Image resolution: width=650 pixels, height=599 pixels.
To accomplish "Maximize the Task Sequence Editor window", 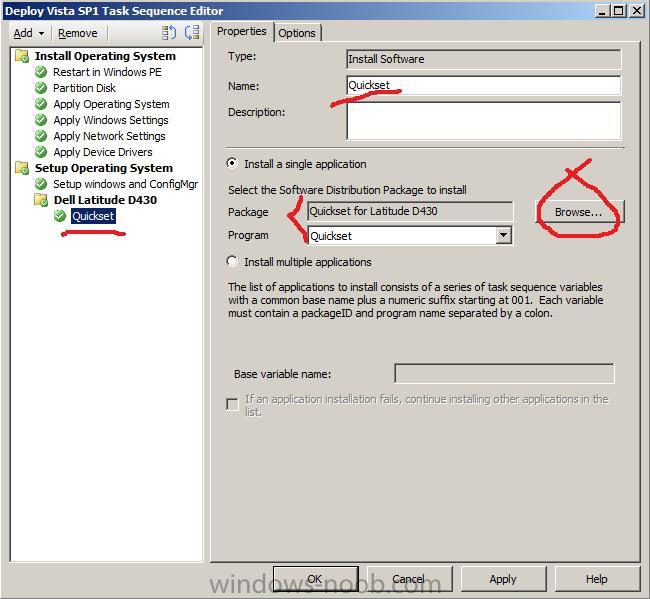I will 618,11.
